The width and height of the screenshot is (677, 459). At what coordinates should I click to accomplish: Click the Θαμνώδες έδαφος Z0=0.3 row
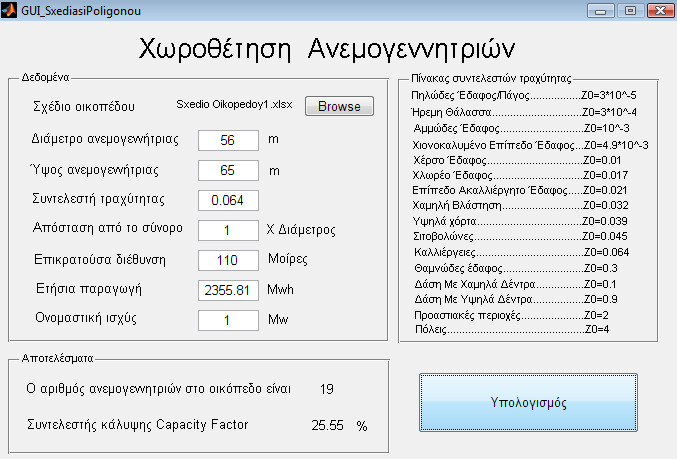click(x=516, y=269)
